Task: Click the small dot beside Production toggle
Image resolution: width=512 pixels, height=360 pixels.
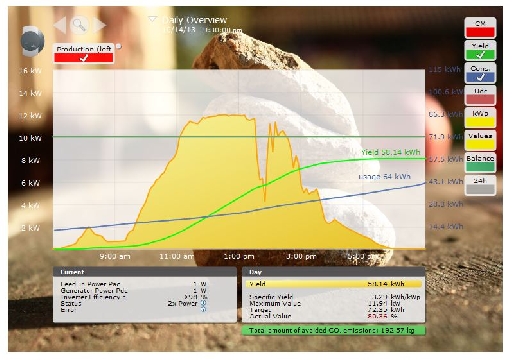Action: pos(118,47)
